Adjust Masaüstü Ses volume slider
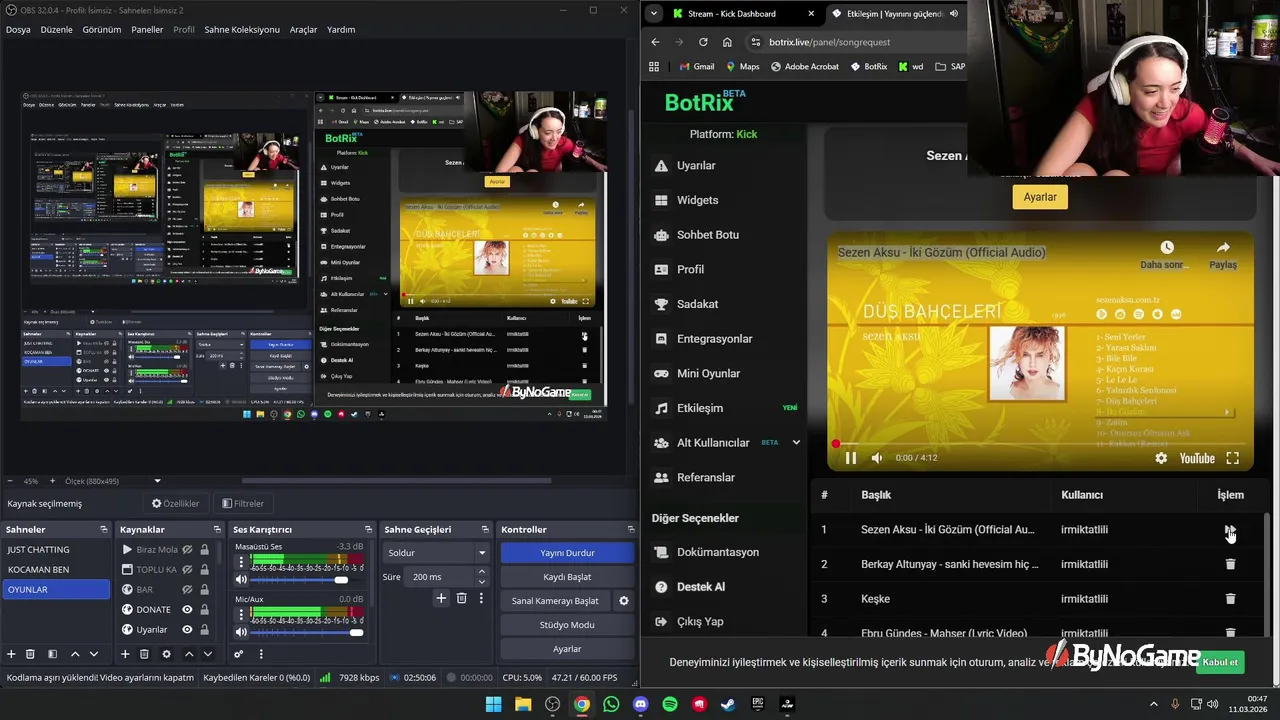1280x720 pixels. [306, 580]
